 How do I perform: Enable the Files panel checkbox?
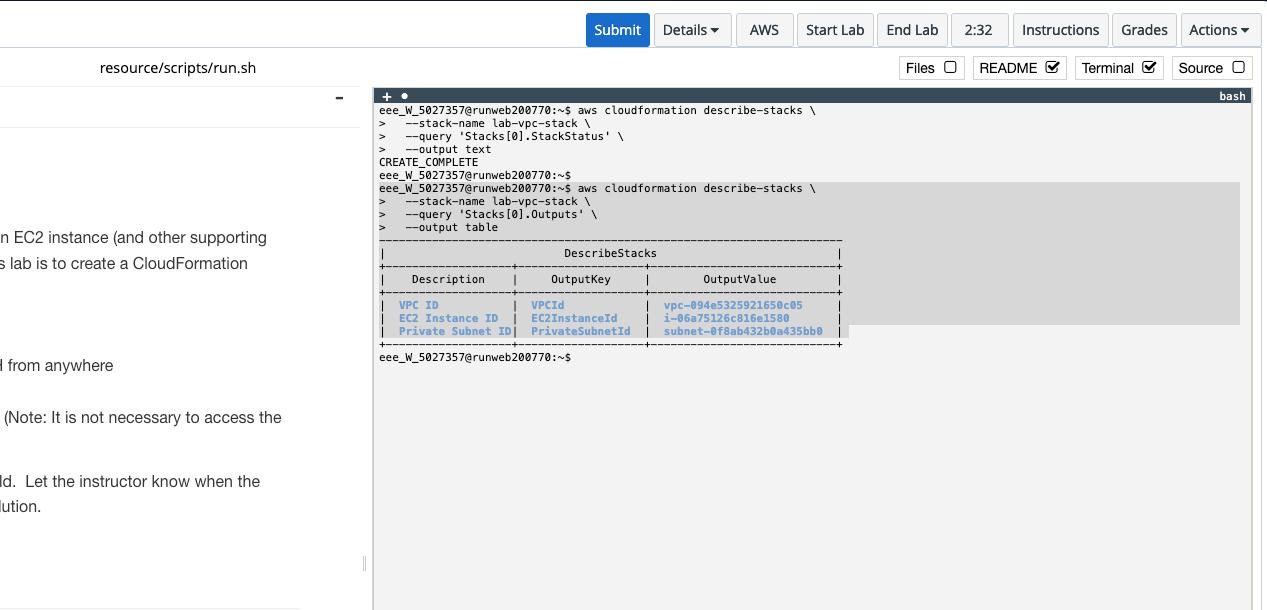pyautogui.click(x=950, y=67)
